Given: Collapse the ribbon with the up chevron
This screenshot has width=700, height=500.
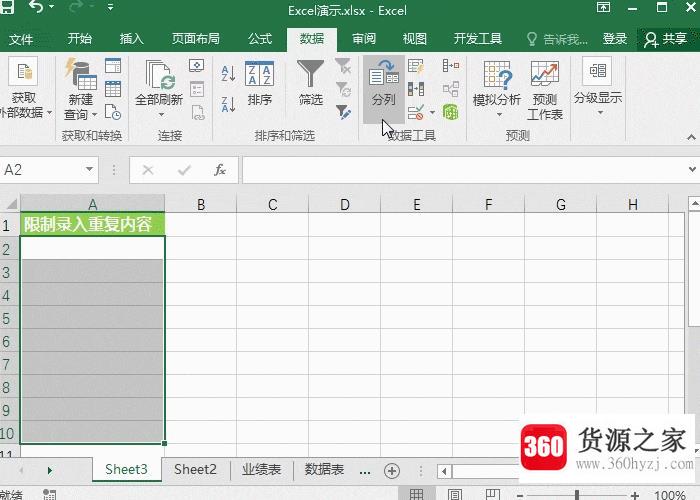Looking at the screenshot, I should 692,137.
